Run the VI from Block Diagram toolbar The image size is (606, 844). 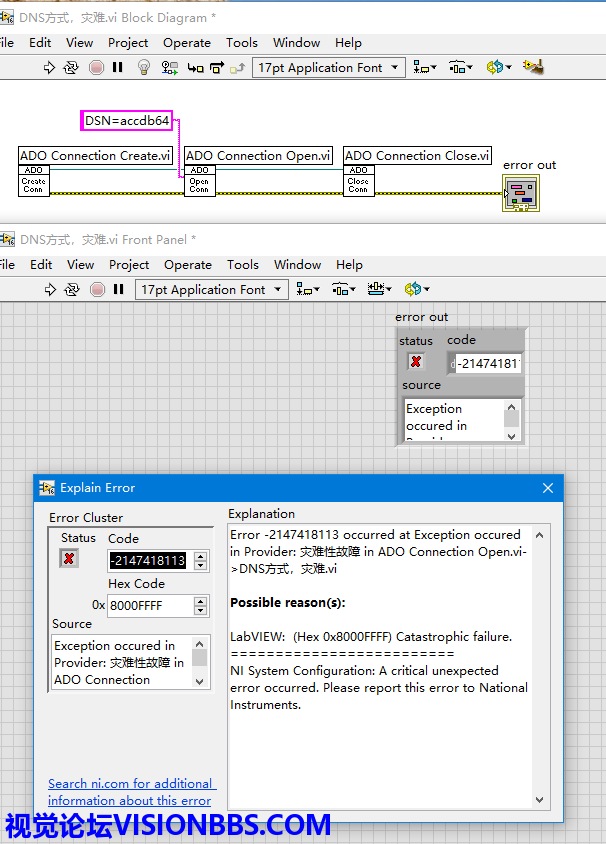point(49,67)
